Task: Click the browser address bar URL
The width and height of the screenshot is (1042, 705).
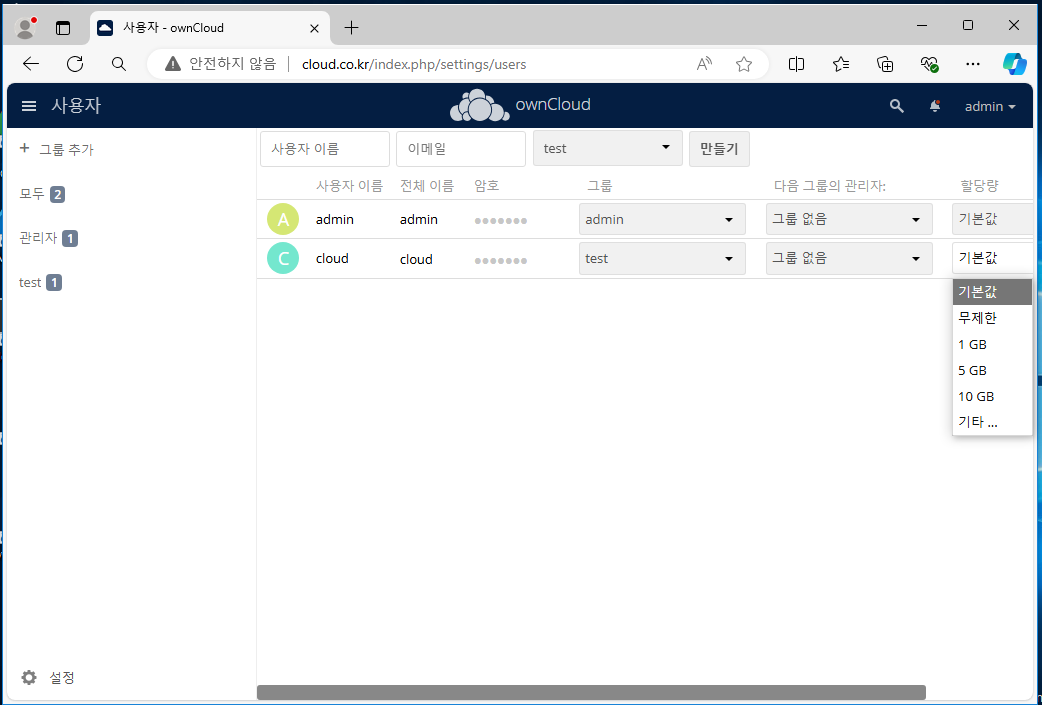Action: coord(414,64)
